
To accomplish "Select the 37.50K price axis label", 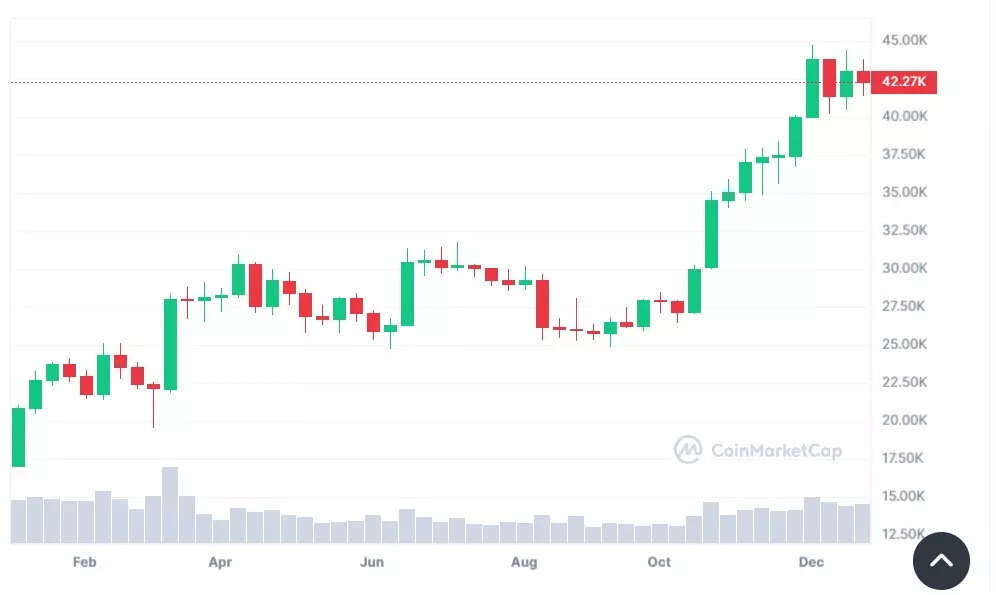I will coord(904,154).
